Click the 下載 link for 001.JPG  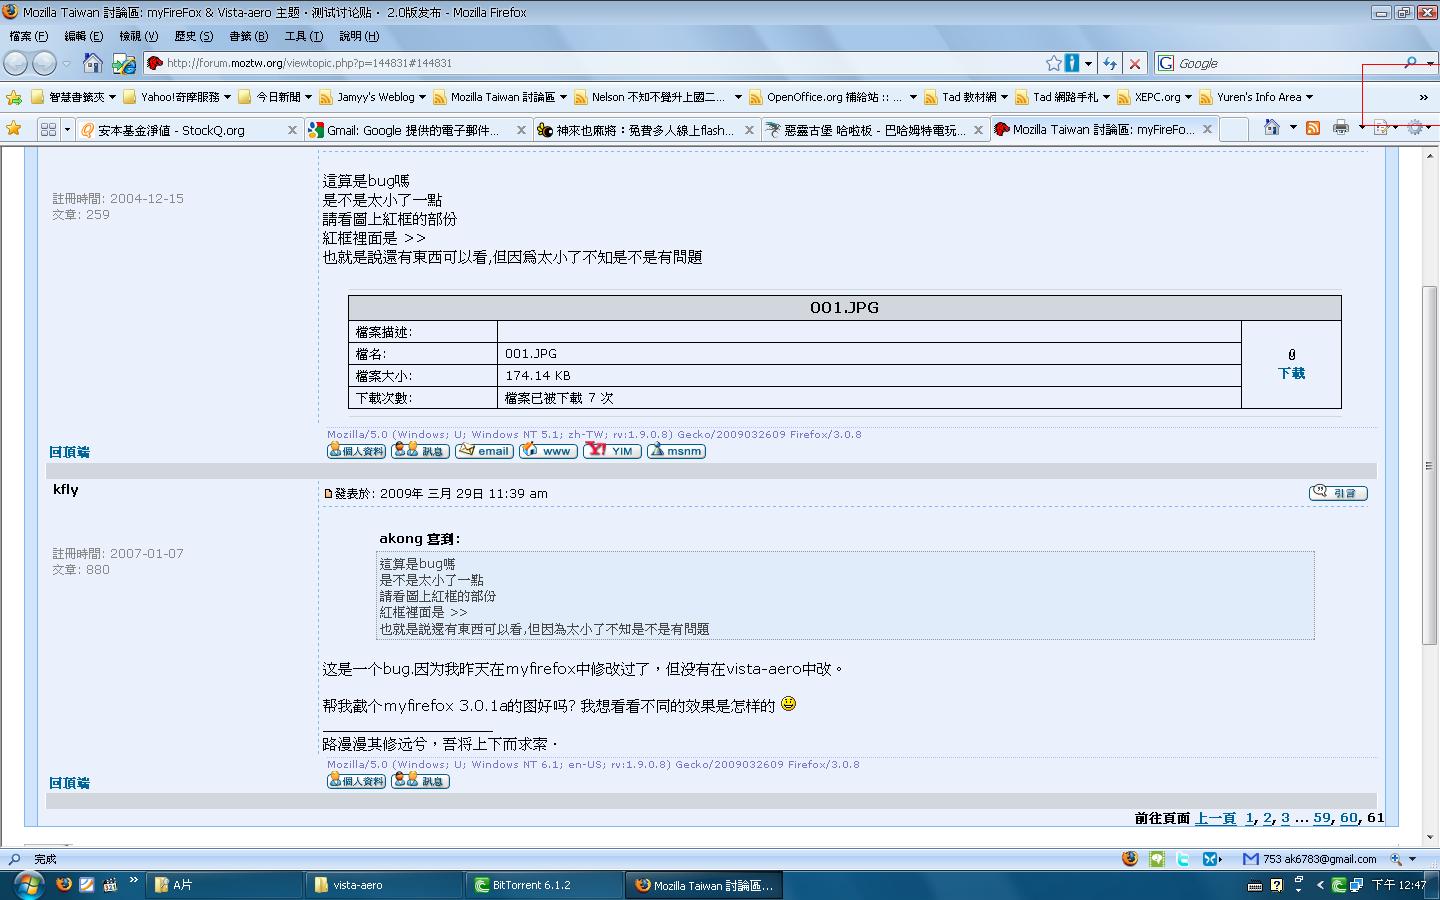pyautogui.click(x=1291, y=373)
